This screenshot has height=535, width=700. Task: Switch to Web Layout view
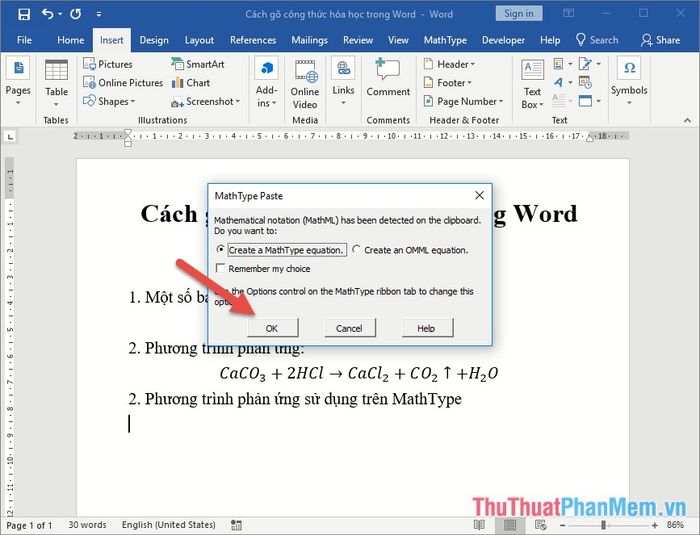pyautogui.click(x=541, y=525)
